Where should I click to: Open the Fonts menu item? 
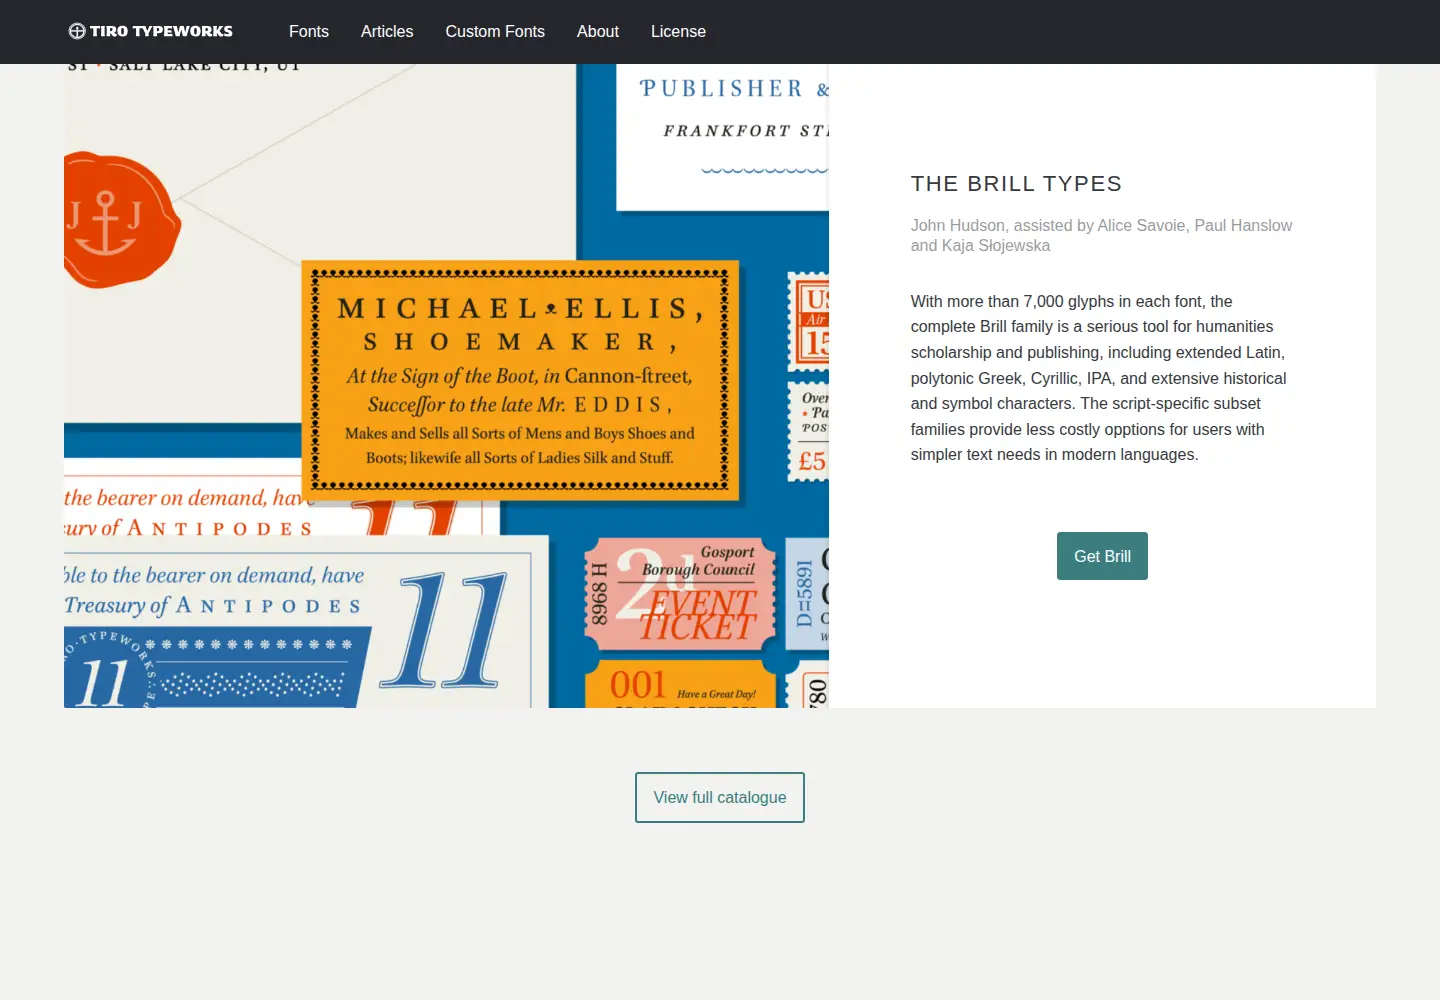309,32
